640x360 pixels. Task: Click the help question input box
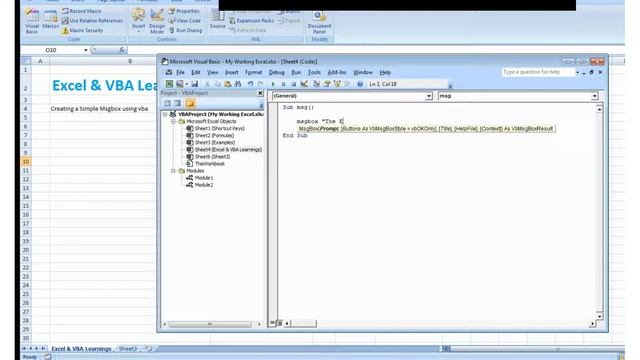point(538,72)
